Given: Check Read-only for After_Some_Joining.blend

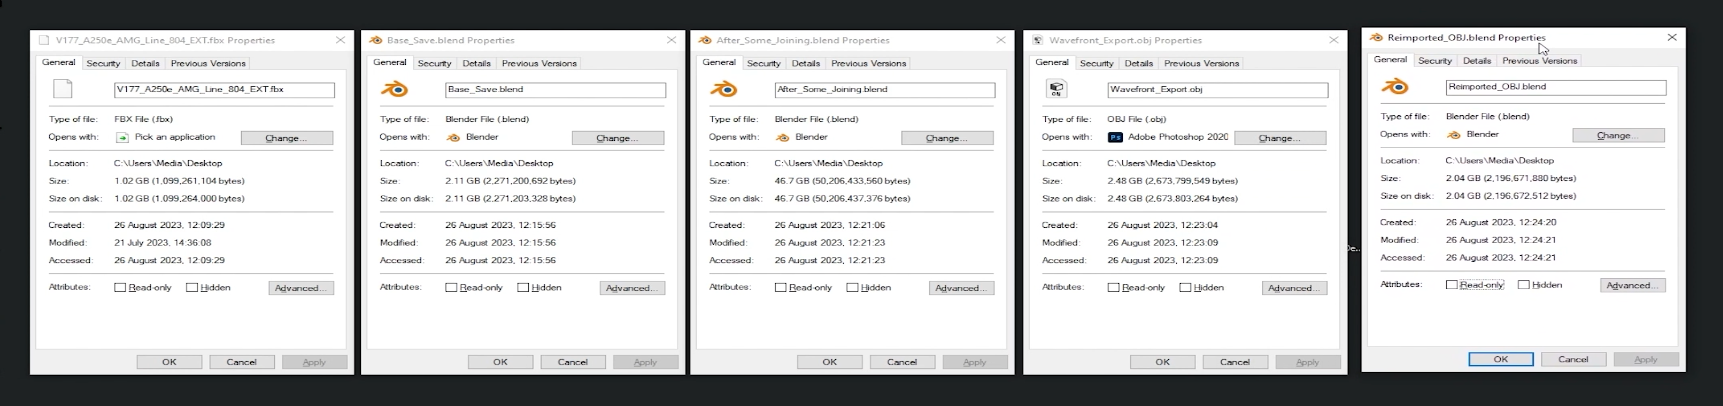Looking at the screenshot, I should [x=780, y=287].
